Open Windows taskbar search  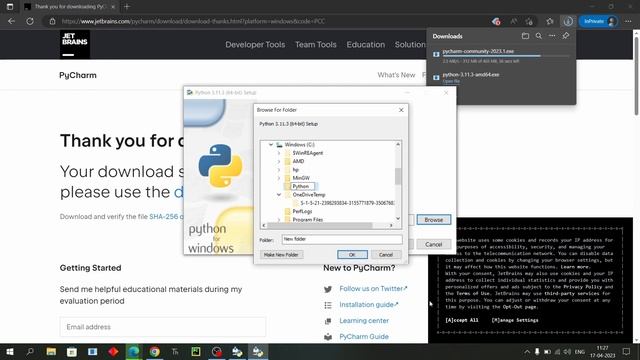coord(30,351)
